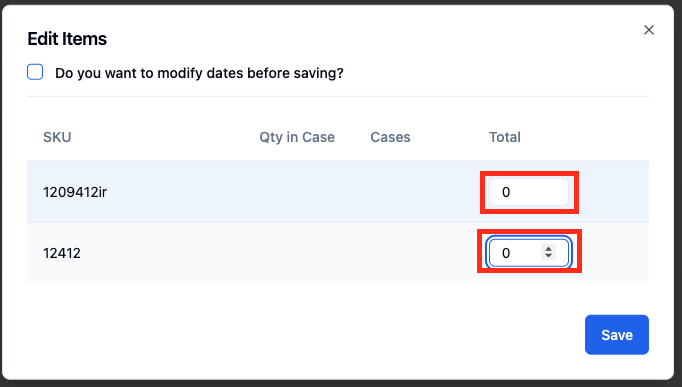Select the SKU column header
Screen dimensions: 682x387
coord(57,137)
